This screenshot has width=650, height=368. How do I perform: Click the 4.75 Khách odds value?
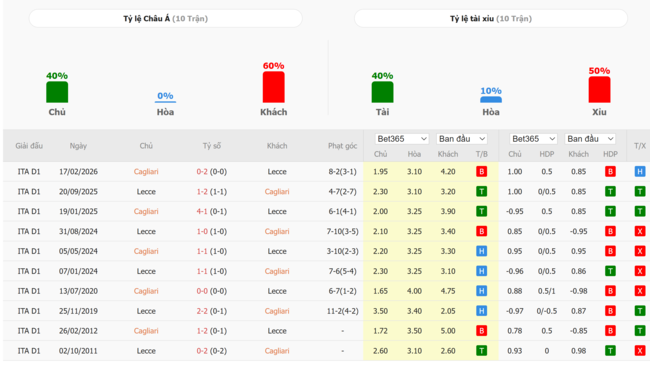[448, 291]
